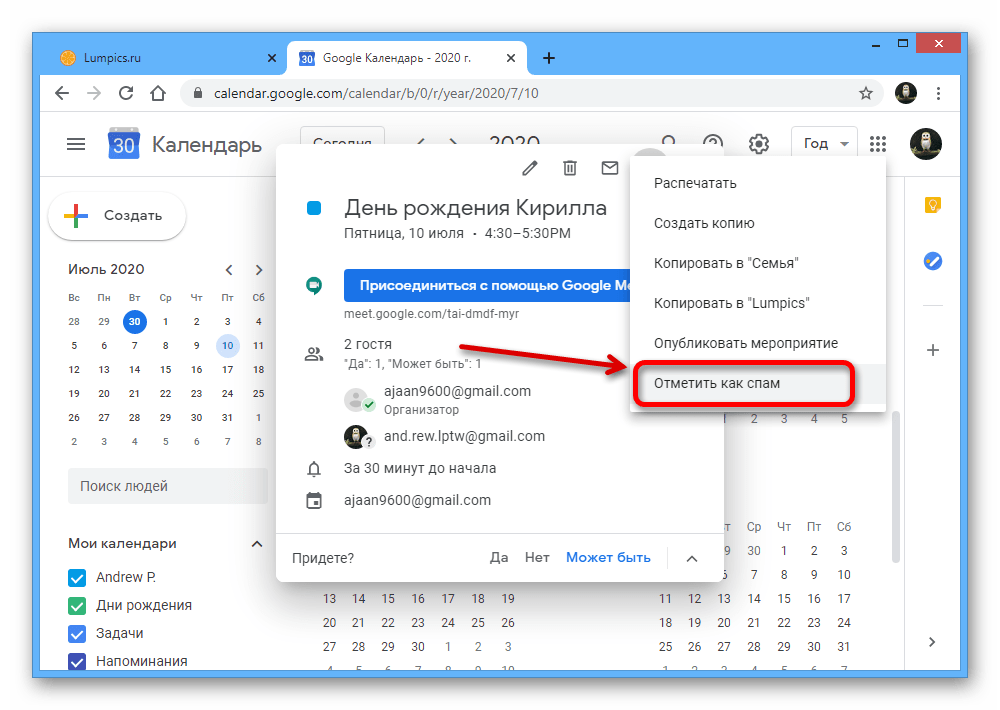Toggle the Задачи calendar checkbox
This screenshot has height=710, width=1000.
tap(77, 634)
